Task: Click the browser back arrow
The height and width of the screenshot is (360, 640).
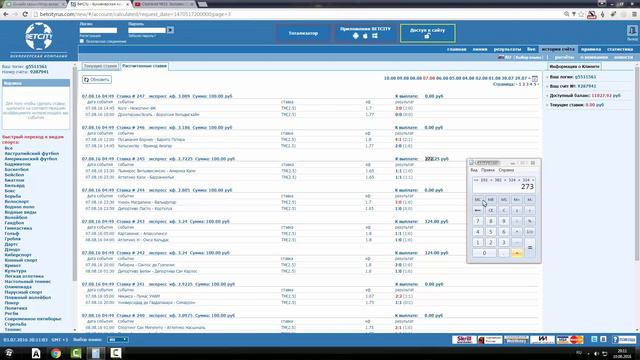Action: [x=6, y=14]
